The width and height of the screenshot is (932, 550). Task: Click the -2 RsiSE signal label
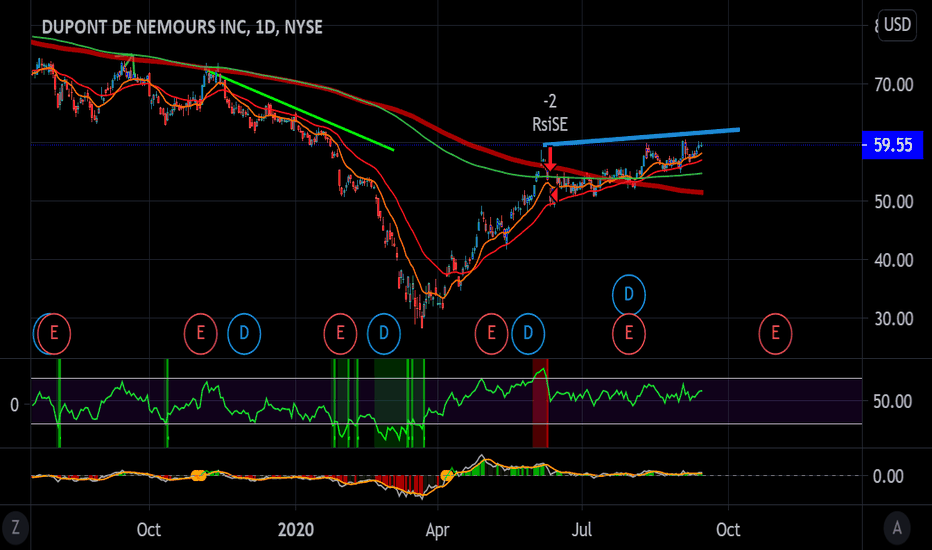tap(550, 112)
